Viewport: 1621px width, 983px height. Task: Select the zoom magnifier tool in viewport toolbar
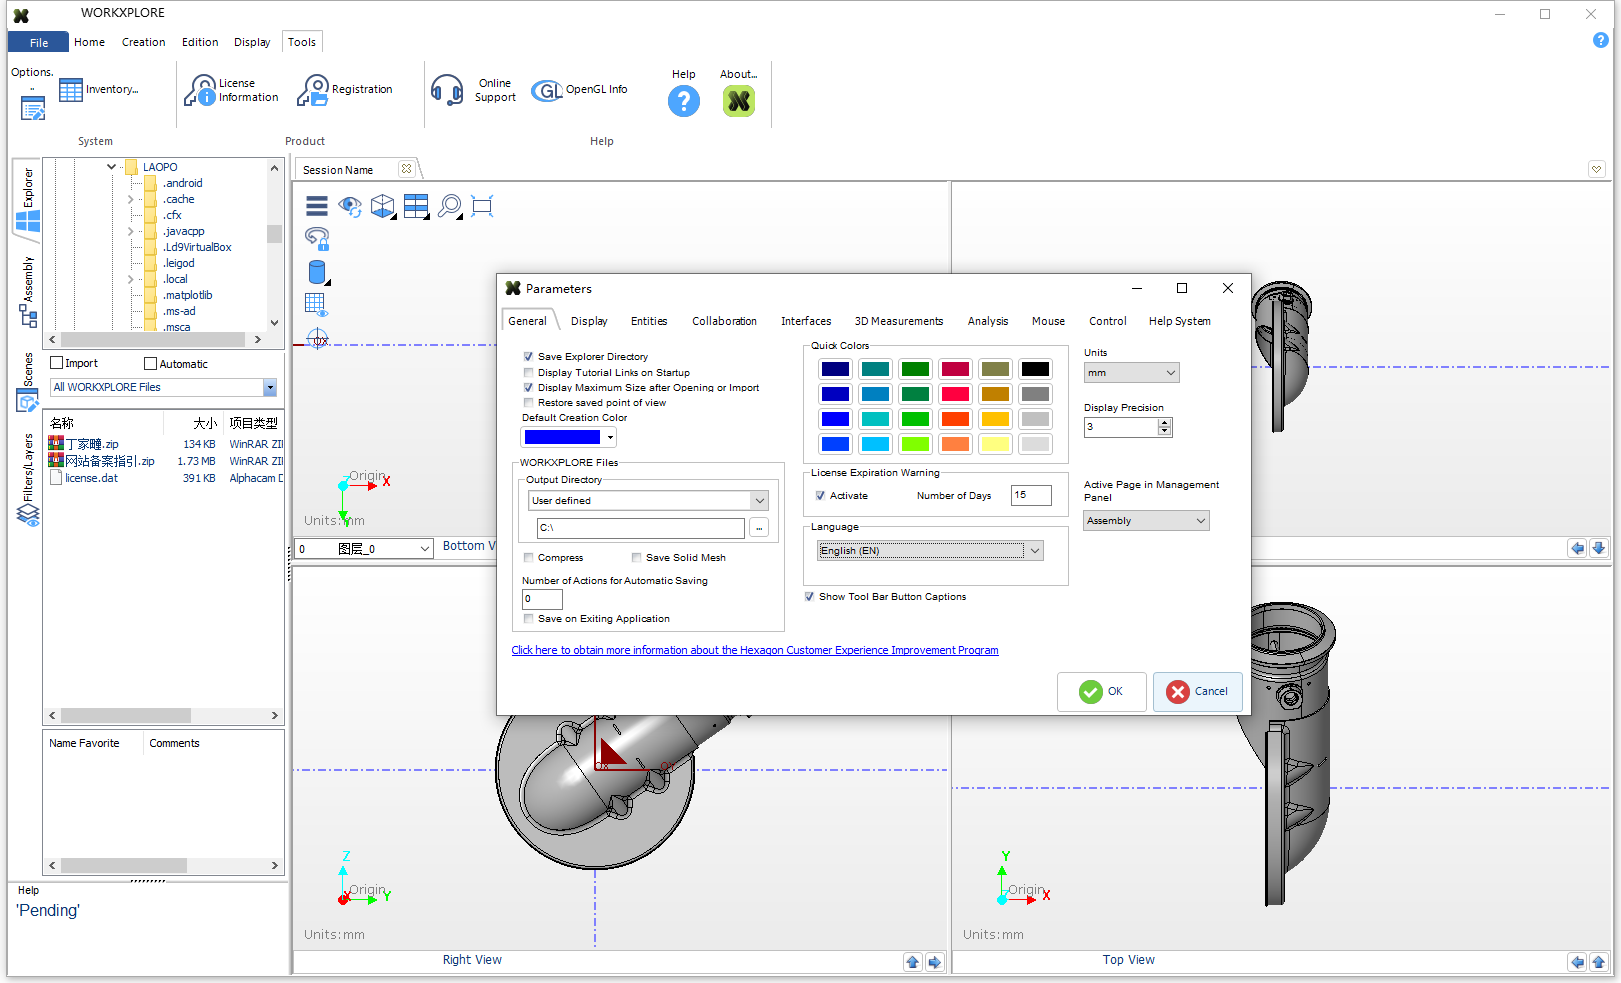[449, 205]
